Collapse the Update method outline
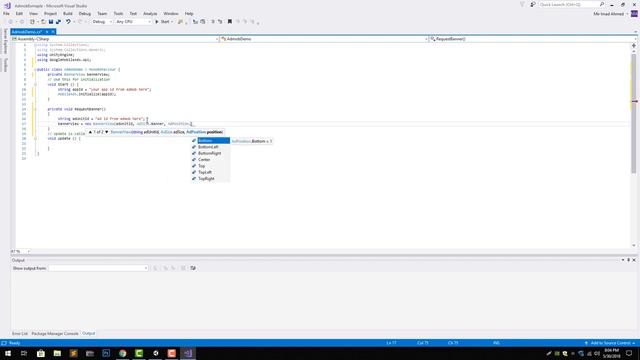The height and width of the screenshot is (360, 640). point(35,139)
